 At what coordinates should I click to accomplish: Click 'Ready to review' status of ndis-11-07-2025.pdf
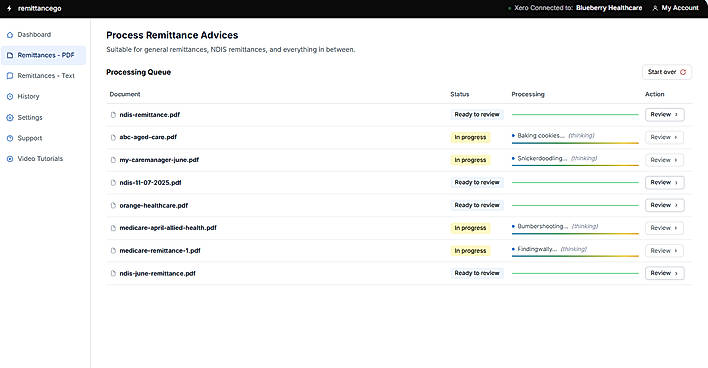[477, 182]
